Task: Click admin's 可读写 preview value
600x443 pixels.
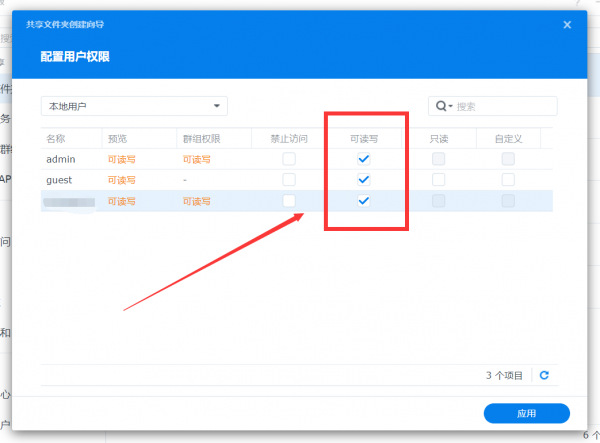Action: pyautogui.click(x=121, y=160)
